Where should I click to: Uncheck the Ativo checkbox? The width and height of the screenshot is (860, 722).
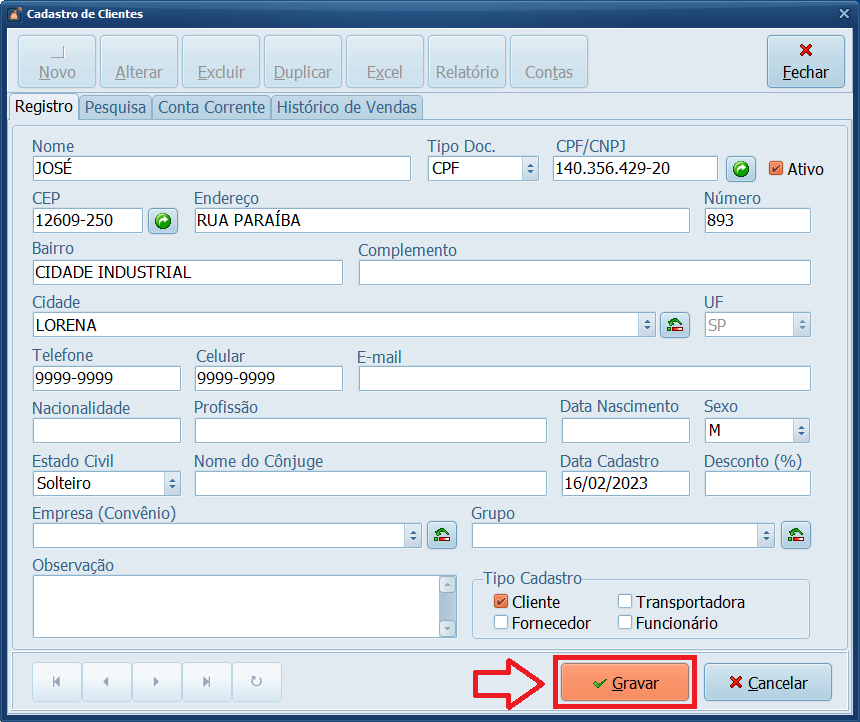point(776,169)
